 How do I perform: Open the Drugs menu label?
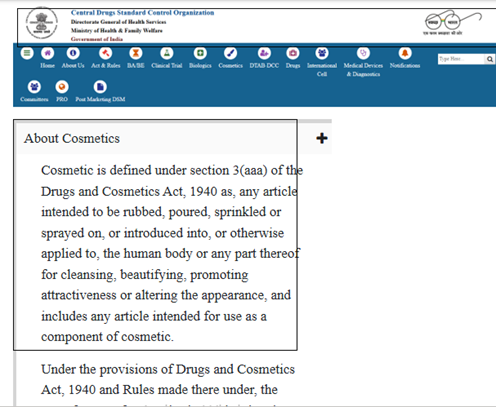293,65
